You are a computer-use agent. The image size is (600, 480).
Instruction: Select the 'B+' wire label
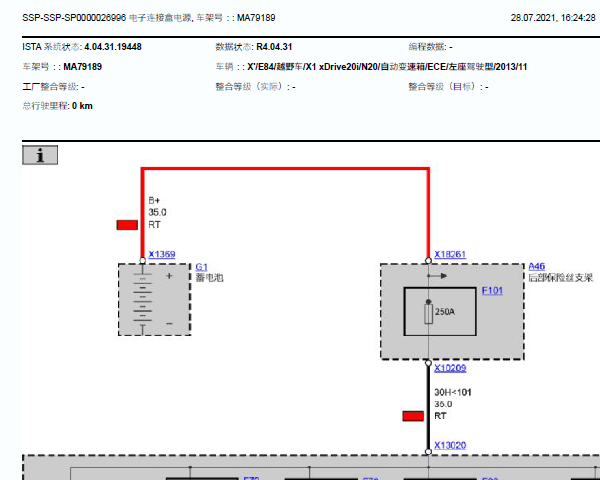click(154, 200)
